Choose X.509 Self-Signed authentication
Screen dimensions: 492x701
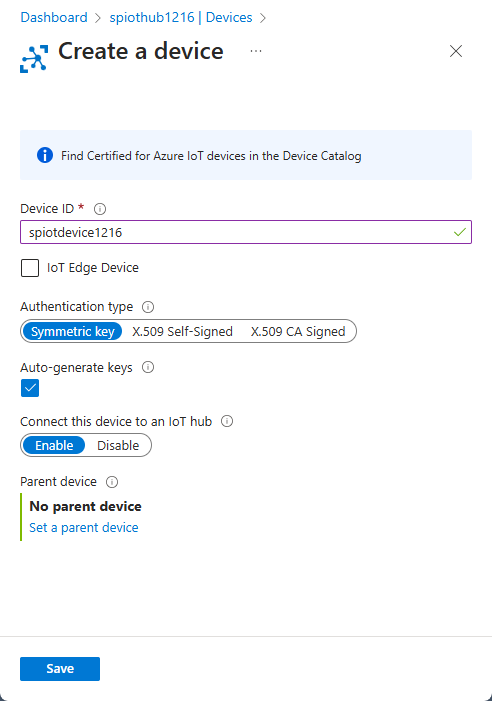click(x=182, y=331)
